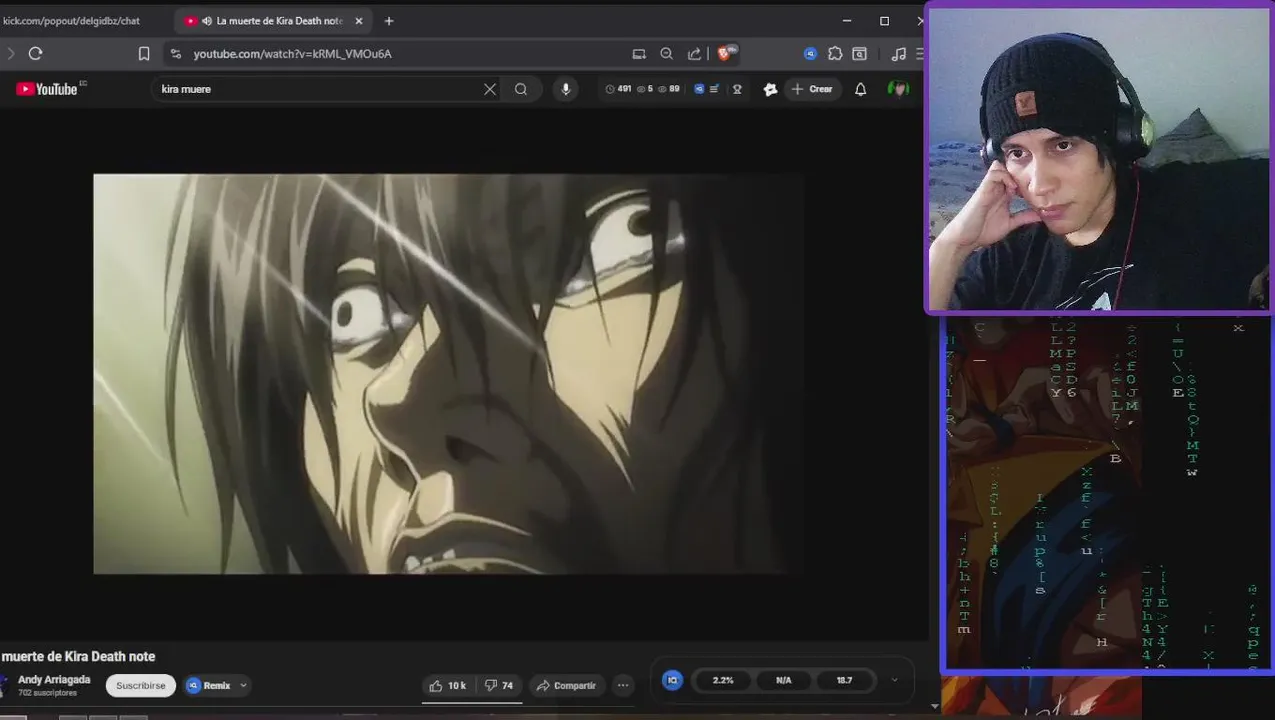This screenshot has height=720, width=1275.
Task: Click the media playlist music-note icon
Action: [898, 54]
